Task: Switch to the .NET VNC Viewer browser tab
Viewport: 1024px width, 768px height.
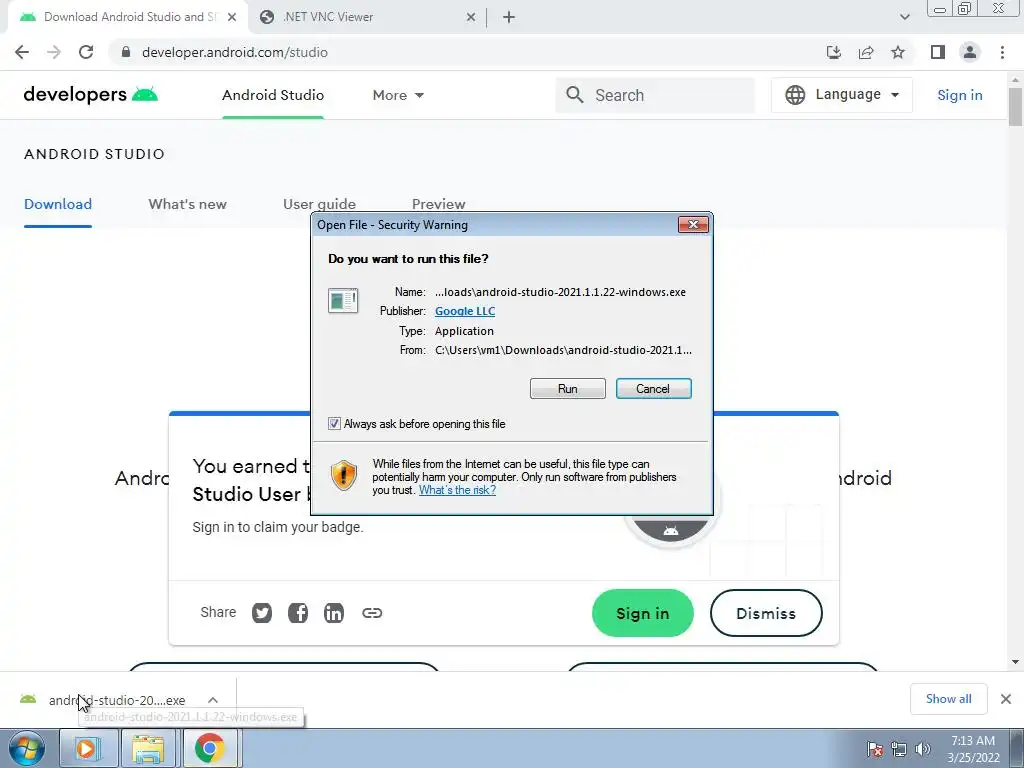Action: 367,17
